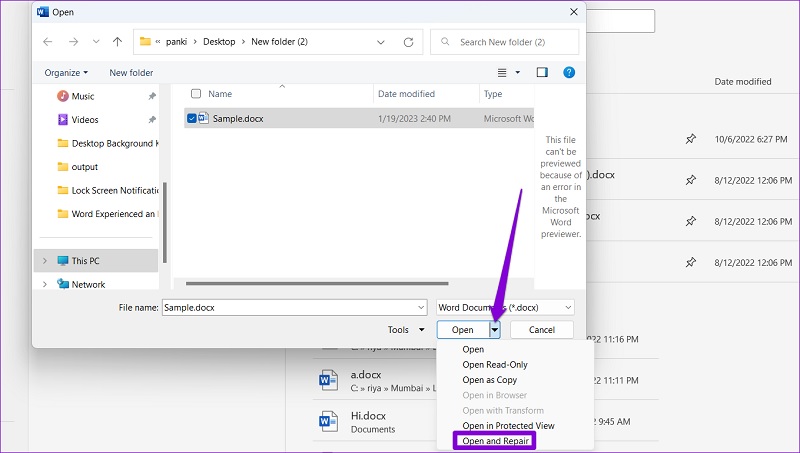Open the Word Documents file type dropdown
Image resolution: width=800 pixels, height=453 pixels.
tap(506, 308)
